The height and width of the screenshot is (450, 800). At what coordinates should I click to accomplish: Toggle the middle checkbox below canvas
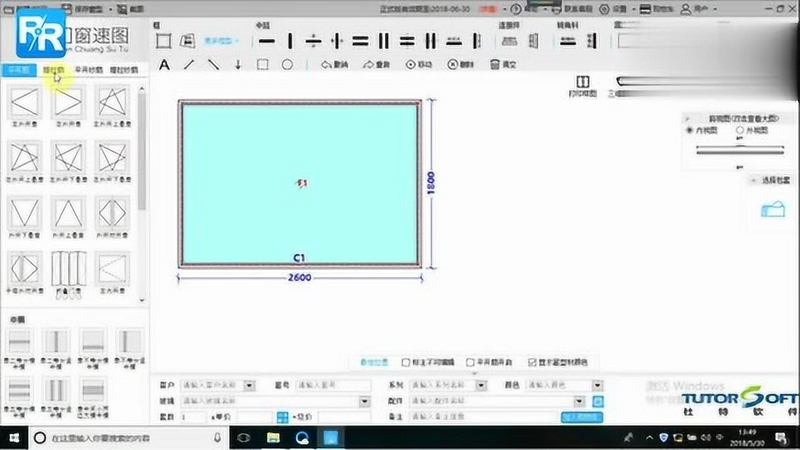click(x=470, y=362)
